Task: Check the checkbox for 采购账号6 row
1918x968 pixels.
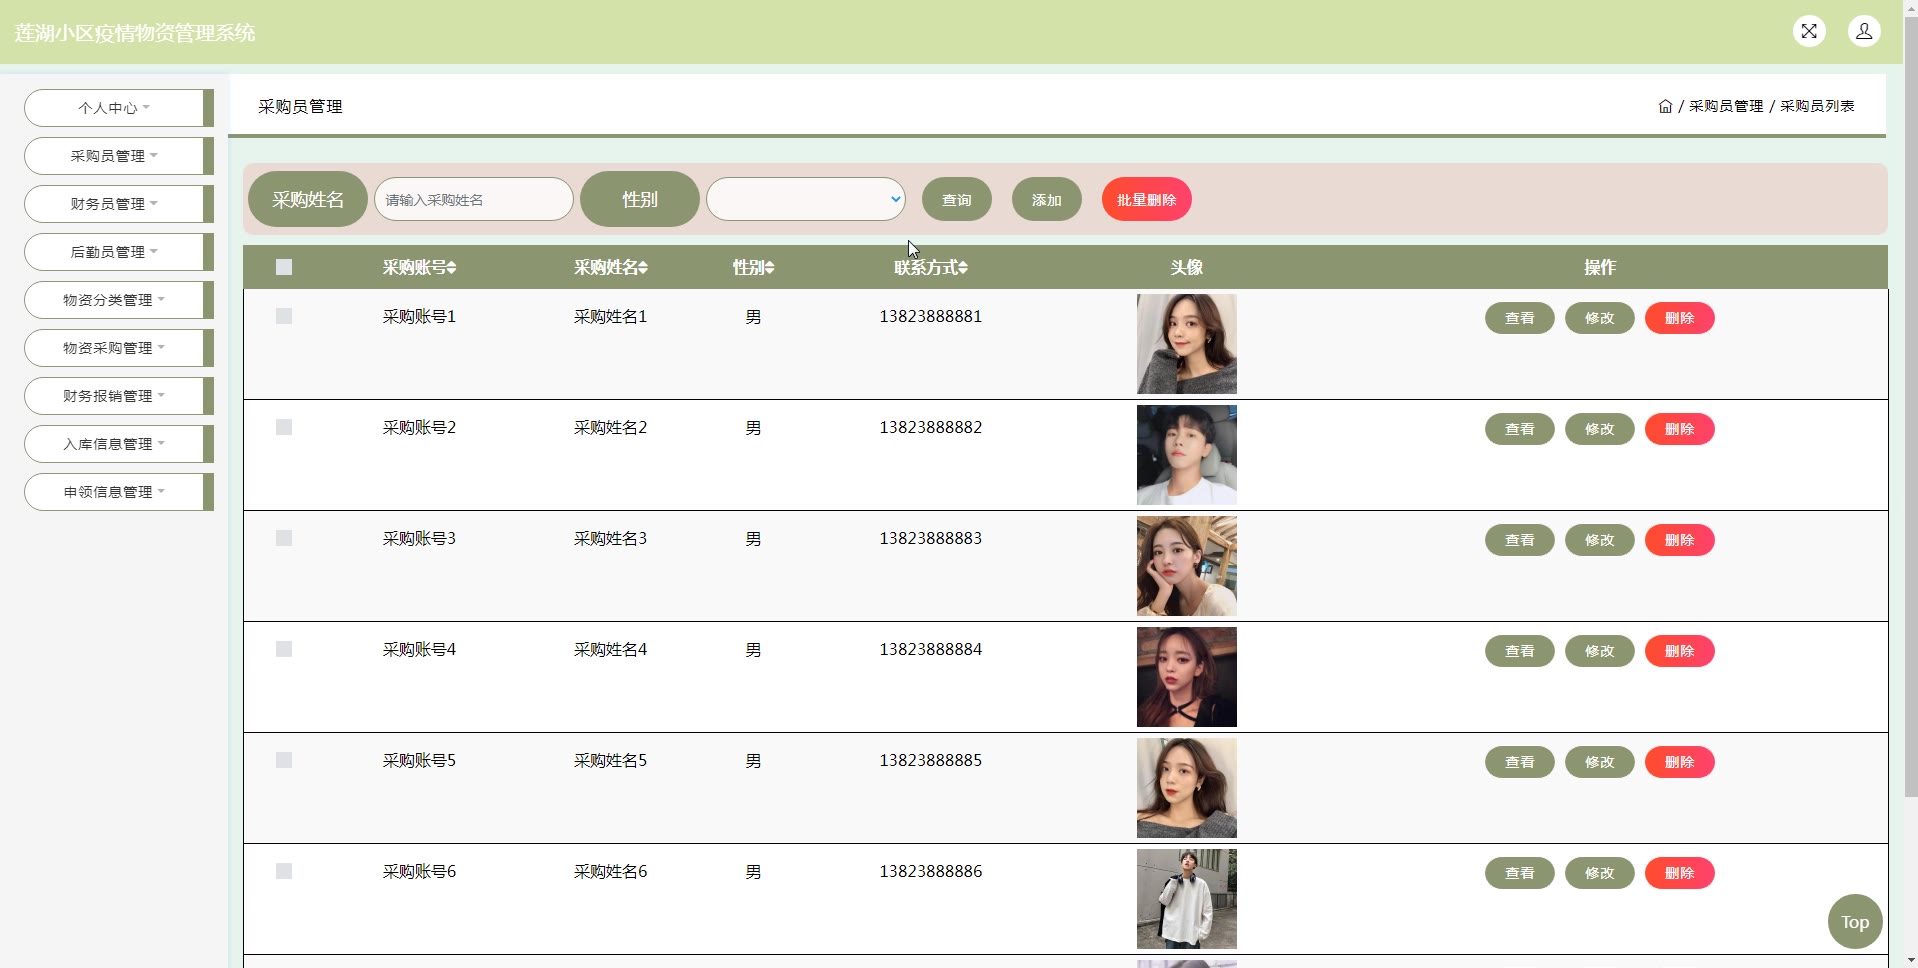Action: point(284,871)
